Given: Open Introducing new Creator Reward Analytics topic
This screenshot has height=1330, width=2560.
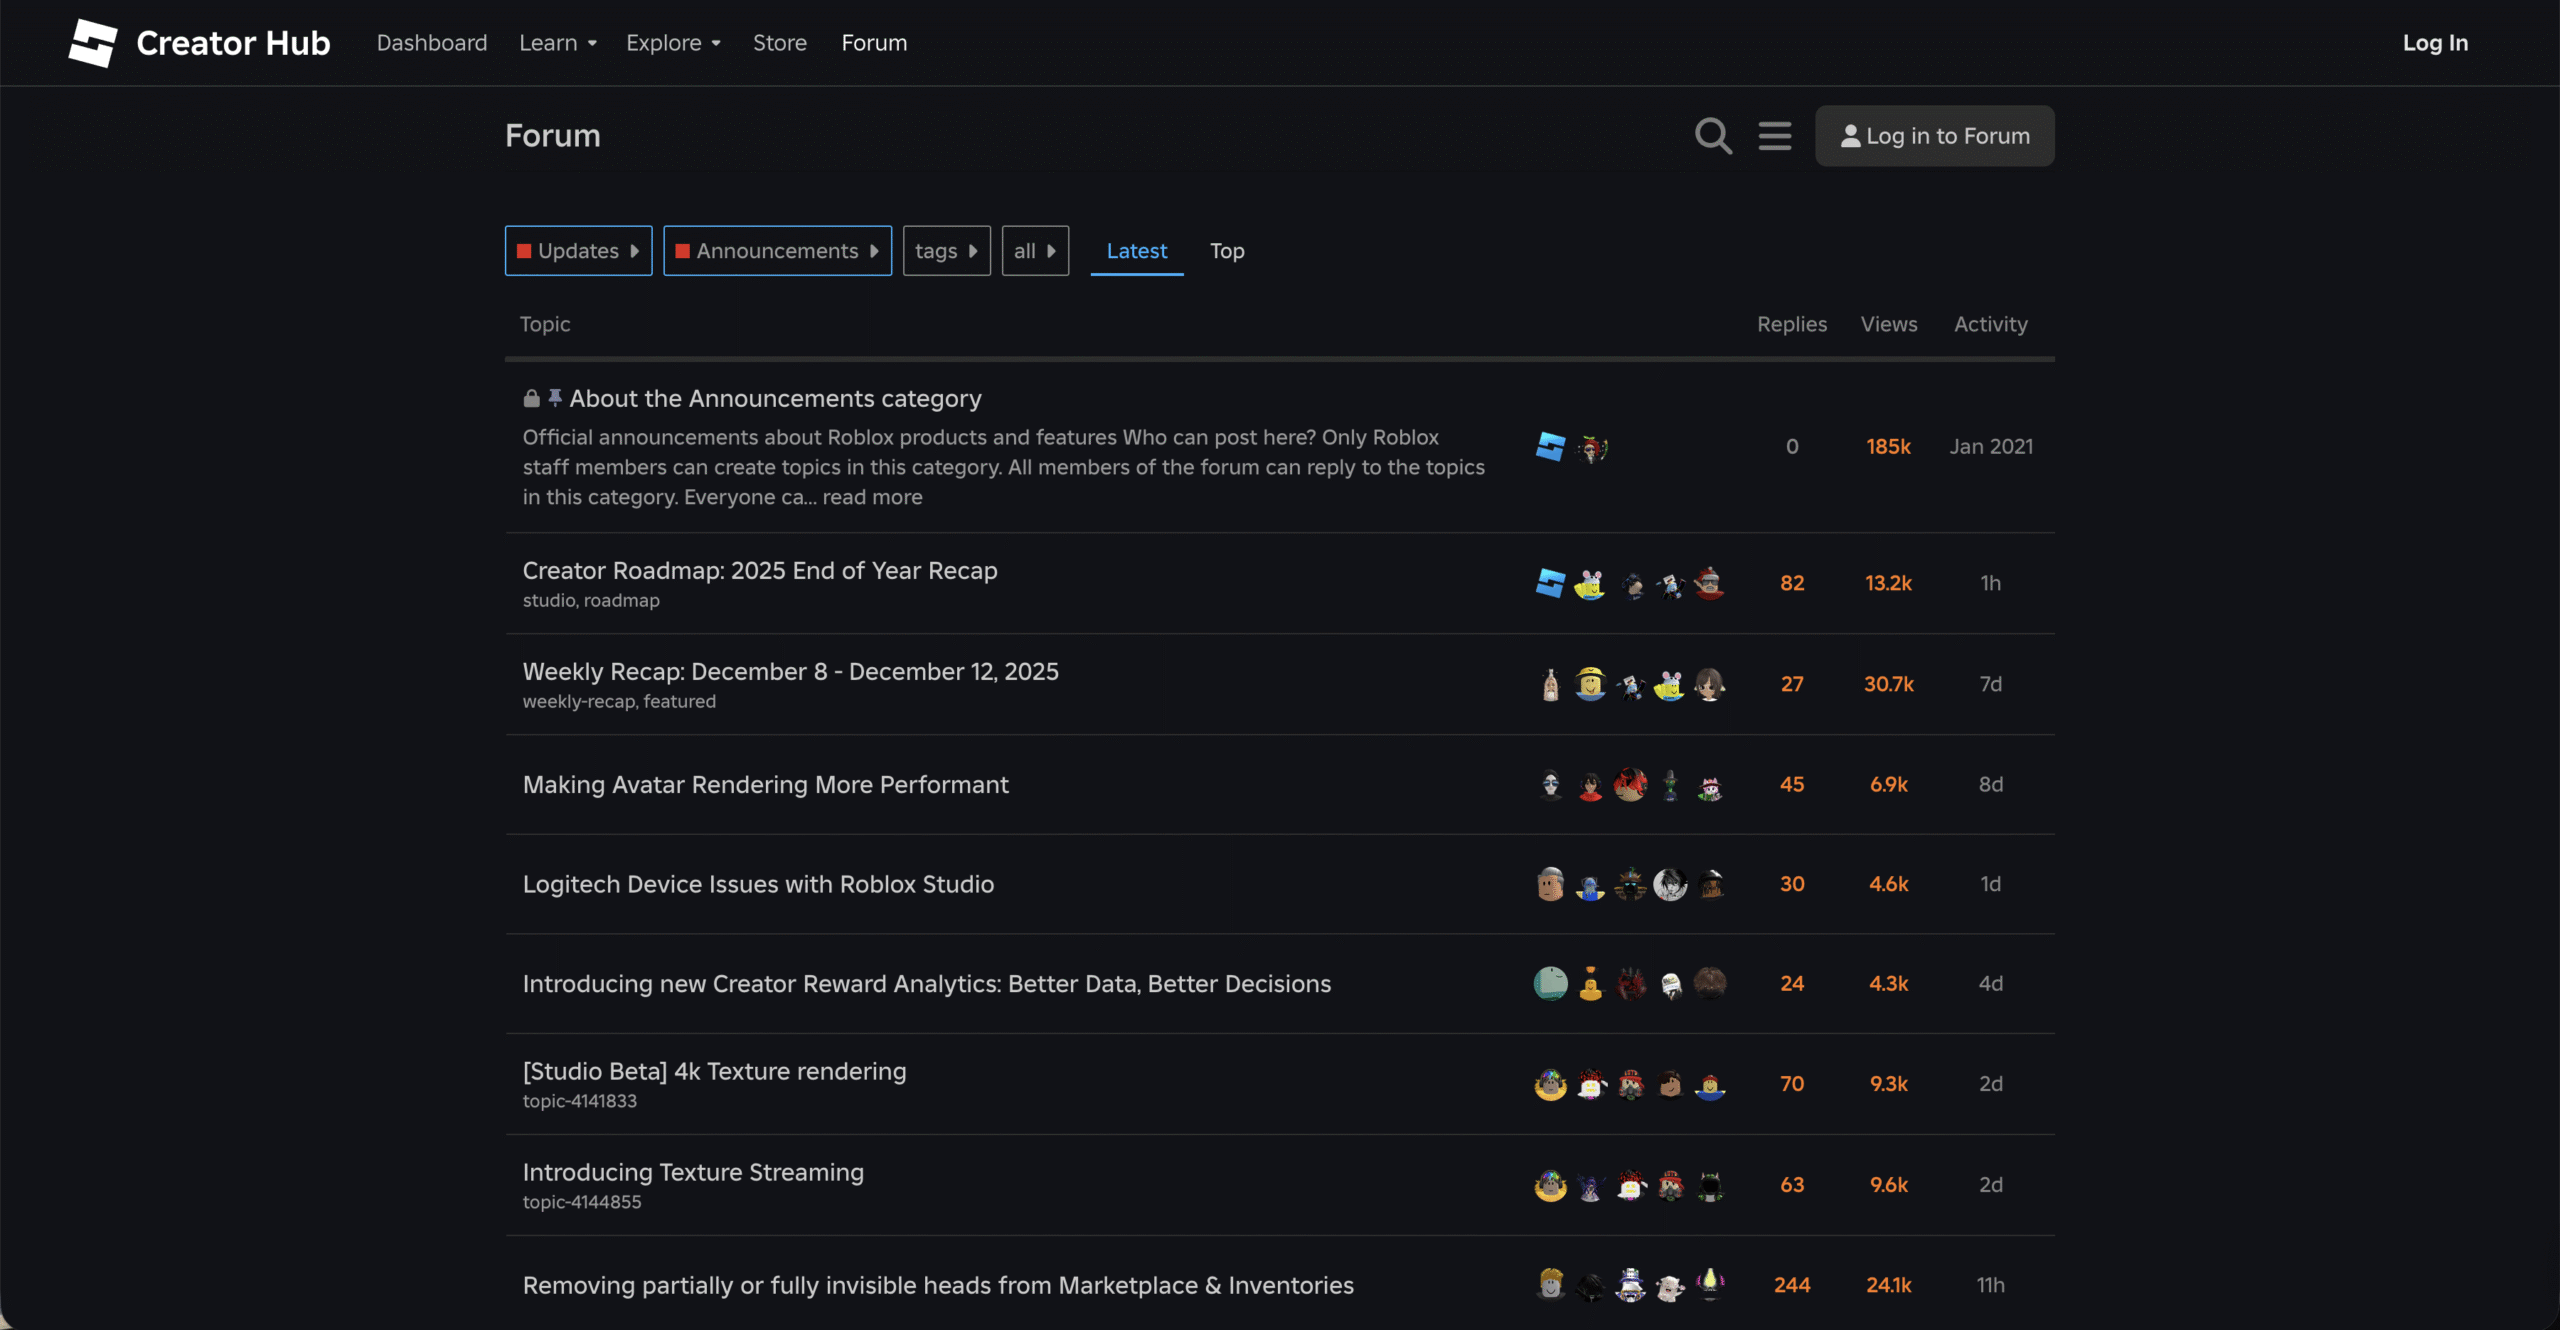Looking at the screenshot, I should pos(926,984).
